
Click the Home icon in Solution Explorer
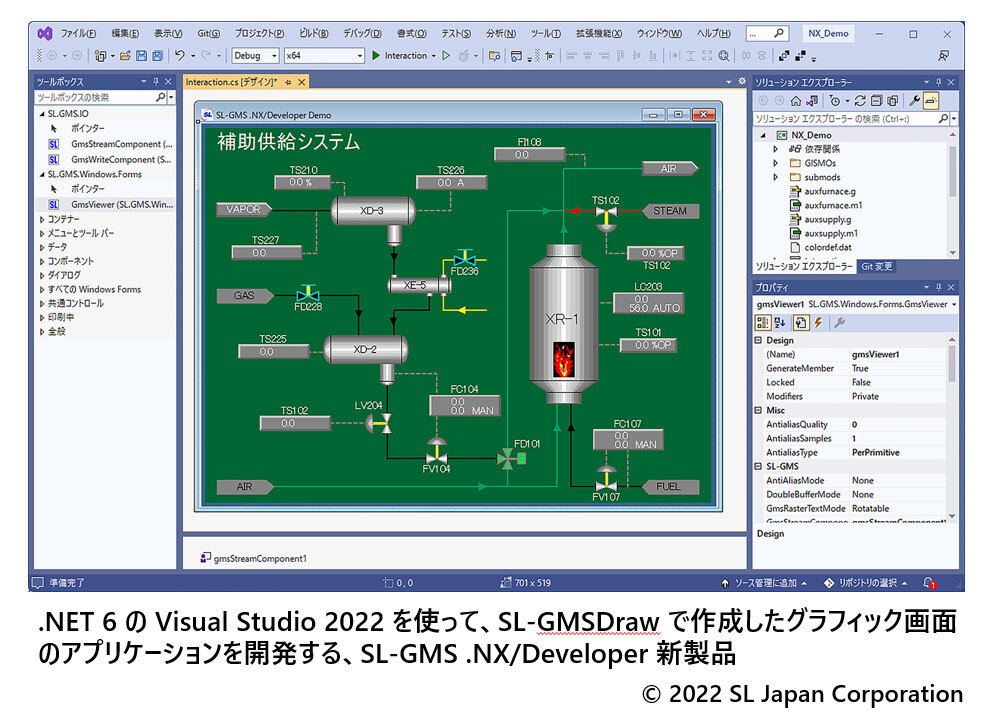(x=796, y=101)
